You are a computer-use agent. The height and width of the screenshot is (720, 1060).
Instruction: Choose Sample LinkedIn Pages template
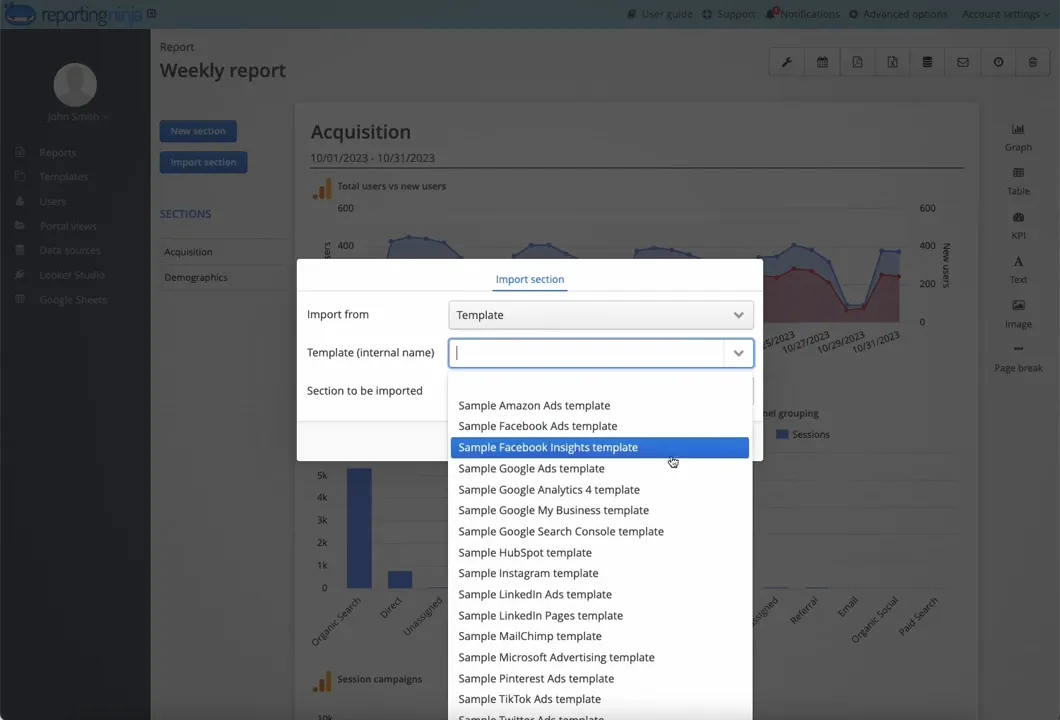click(600, 616)
